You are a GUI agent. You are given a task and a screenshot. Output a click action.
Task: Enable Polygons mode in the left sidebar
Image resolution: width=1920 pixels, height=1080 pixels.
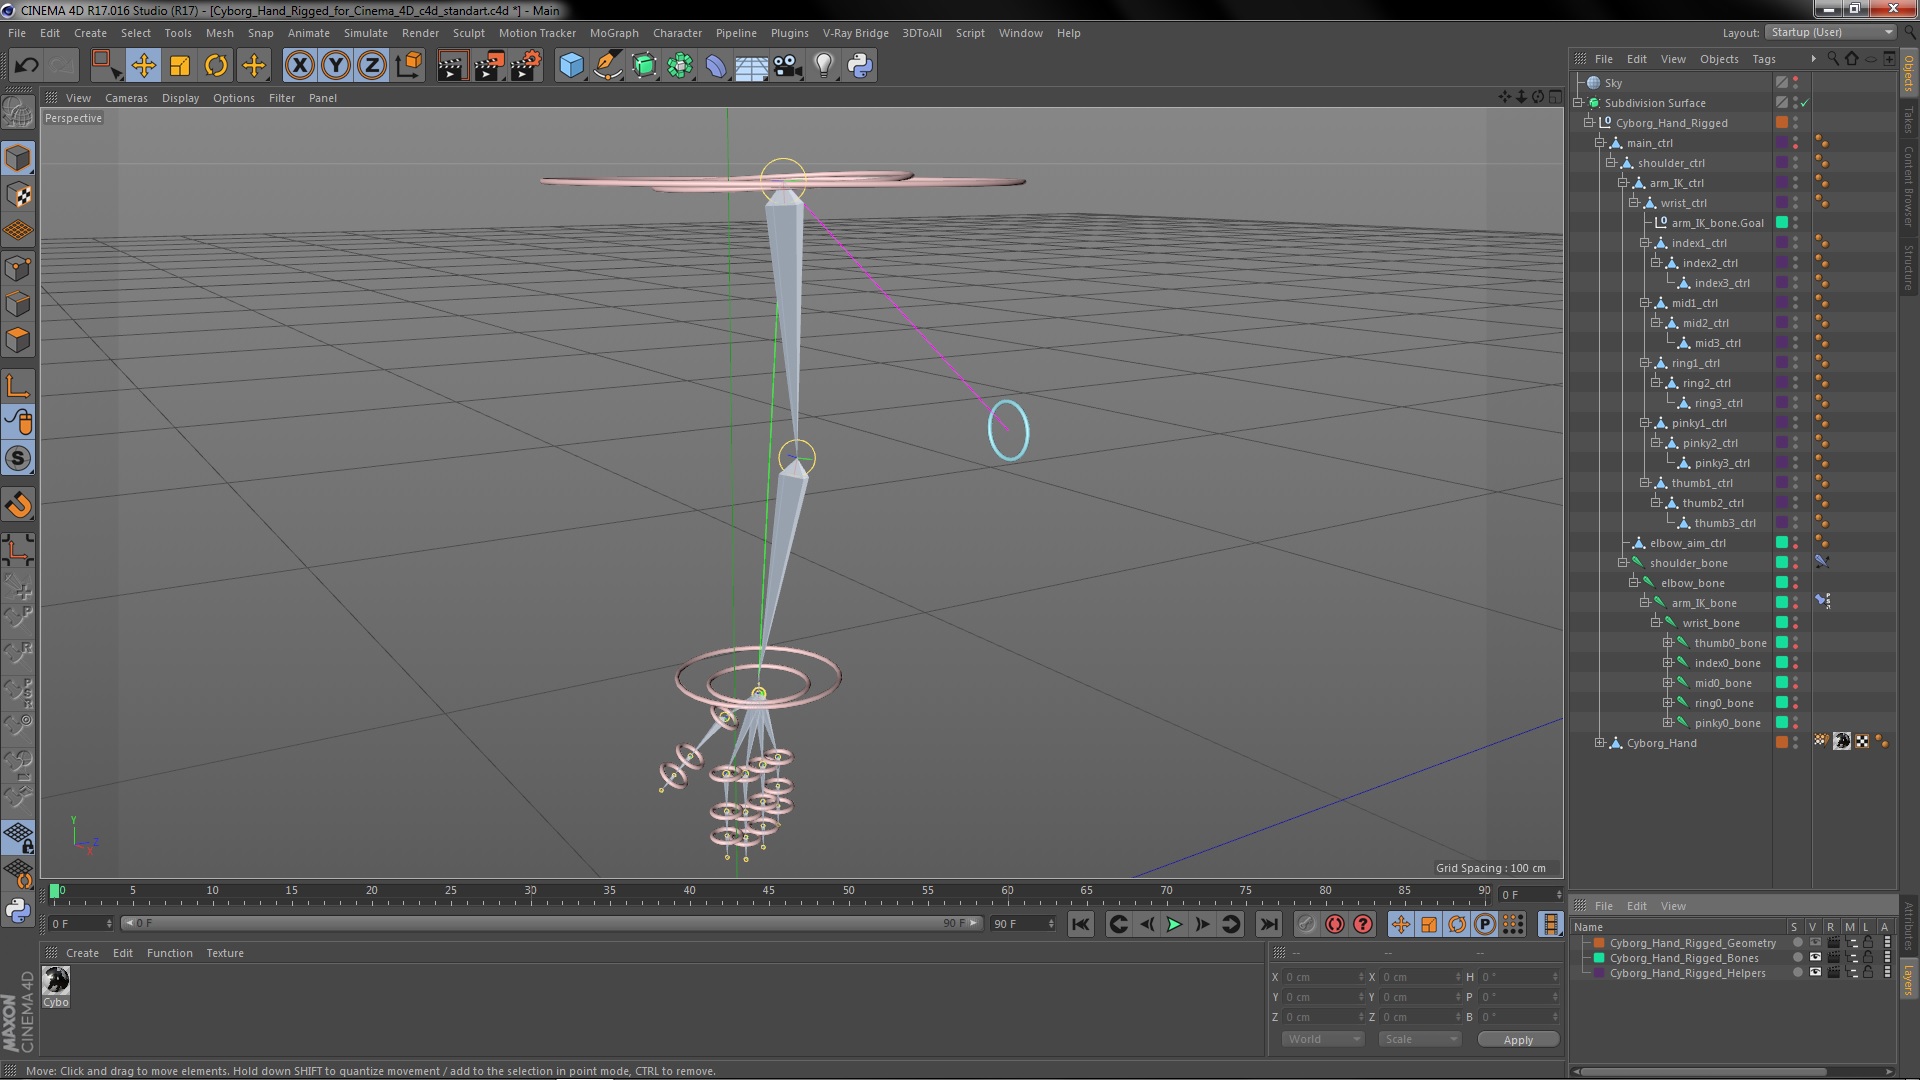click(18, 341)
